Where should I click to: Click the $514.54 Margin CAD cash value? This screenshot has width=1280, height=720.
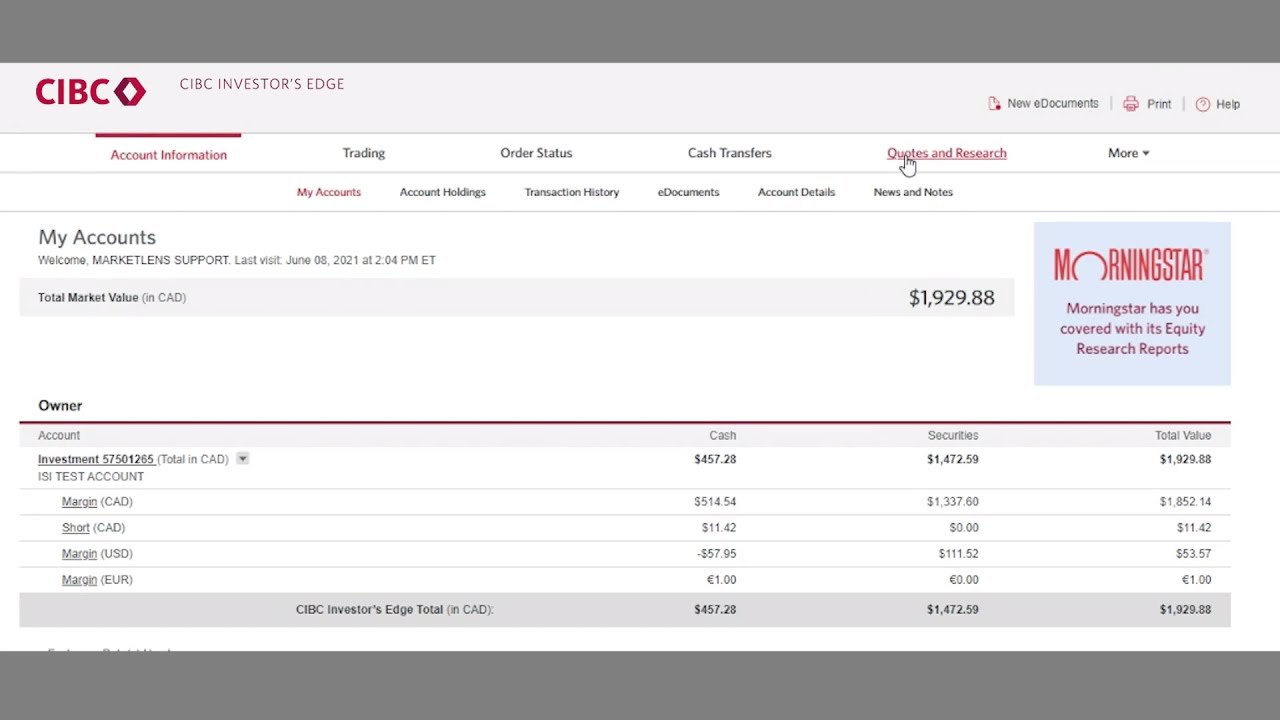pyautogui.click(x=715, y=502)
